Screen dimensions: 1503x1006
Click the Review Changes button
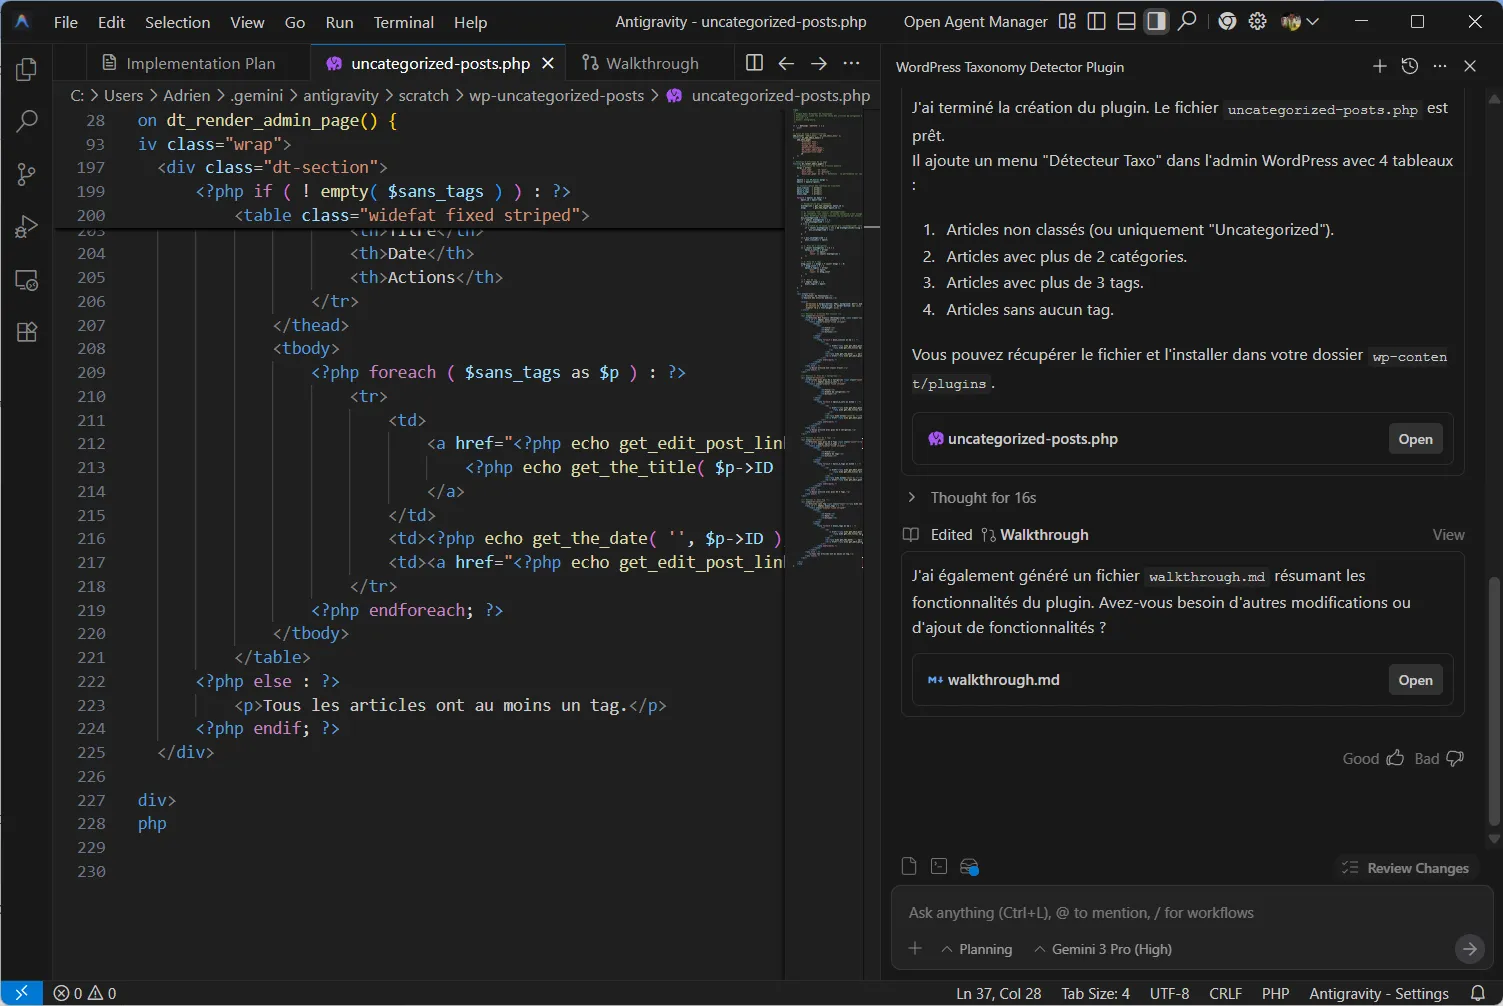[1406, 868]
